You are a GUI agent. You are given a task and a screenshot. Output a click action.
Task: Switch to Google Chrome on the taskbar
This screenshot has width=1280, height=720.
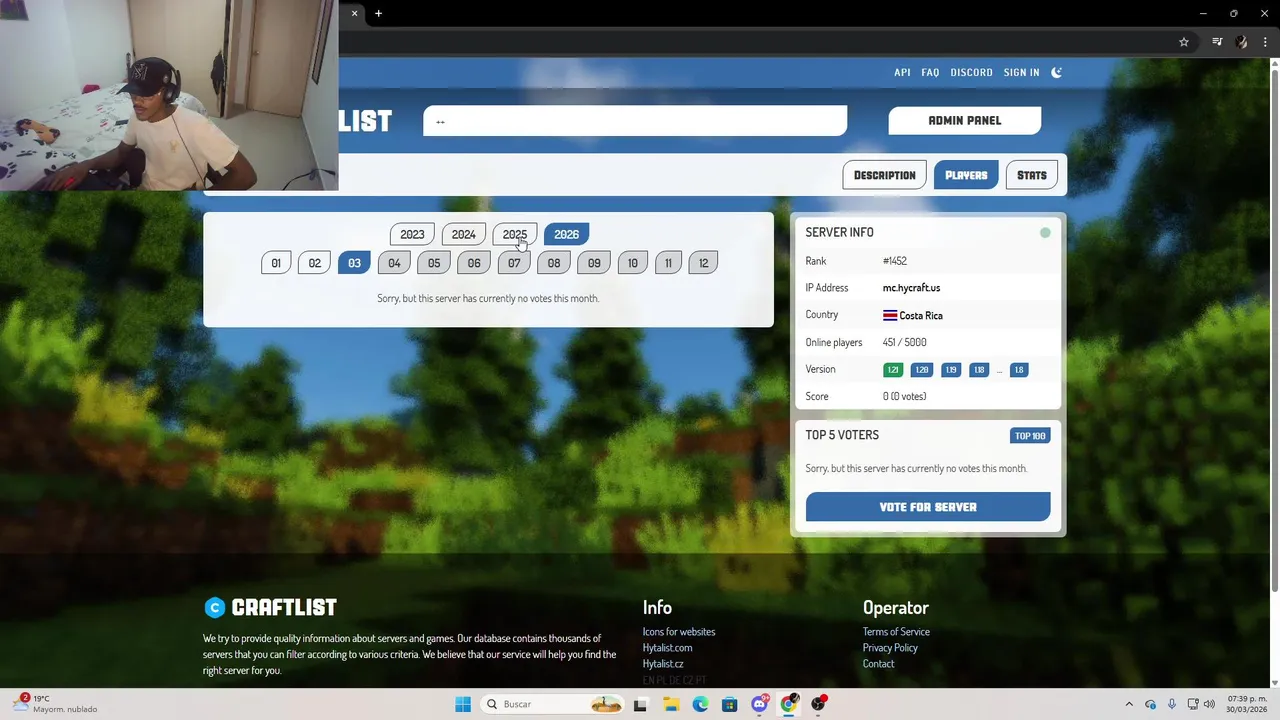click(788, 704)
